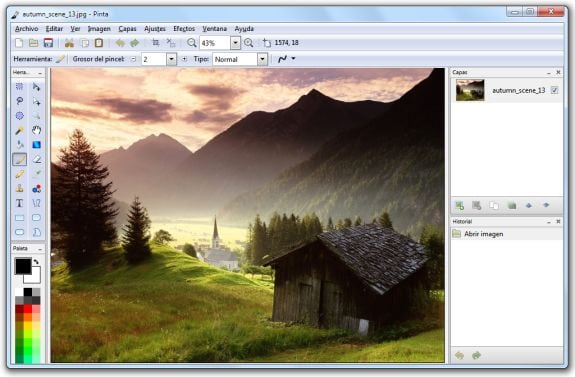Select the Line tool
Viewport: 575px width, 377px height.
[36, 203]
